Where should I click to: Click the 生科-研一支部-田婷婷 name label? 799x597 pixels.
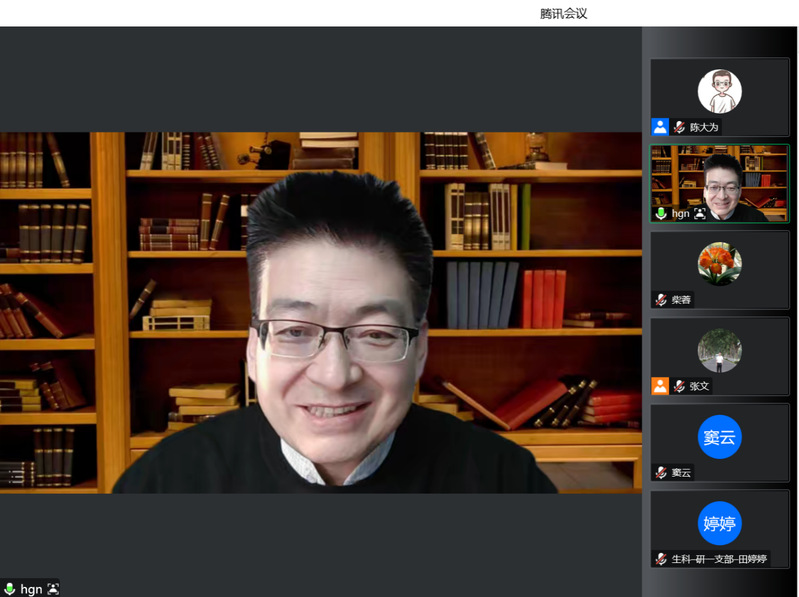pos(718,558)
